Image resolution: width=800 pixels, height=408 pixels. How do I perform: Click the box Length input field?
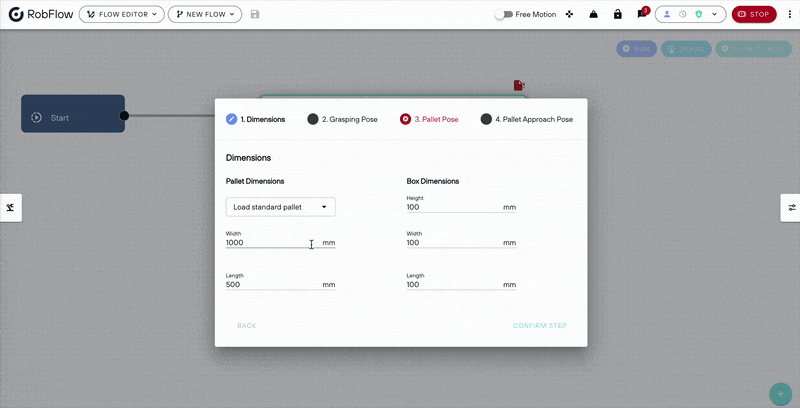(461, 285)
